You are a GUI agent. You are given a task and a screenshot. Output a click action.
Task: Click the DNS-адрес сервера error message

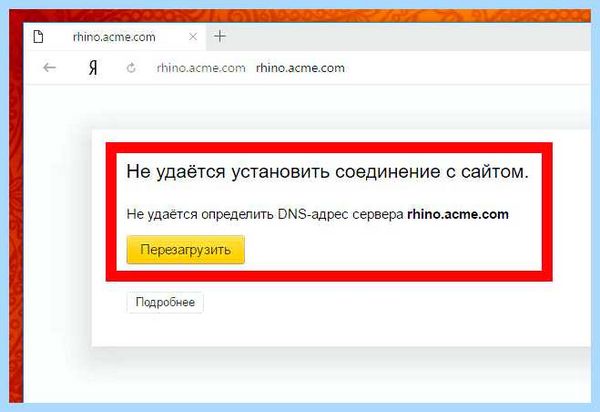point(318,214)
